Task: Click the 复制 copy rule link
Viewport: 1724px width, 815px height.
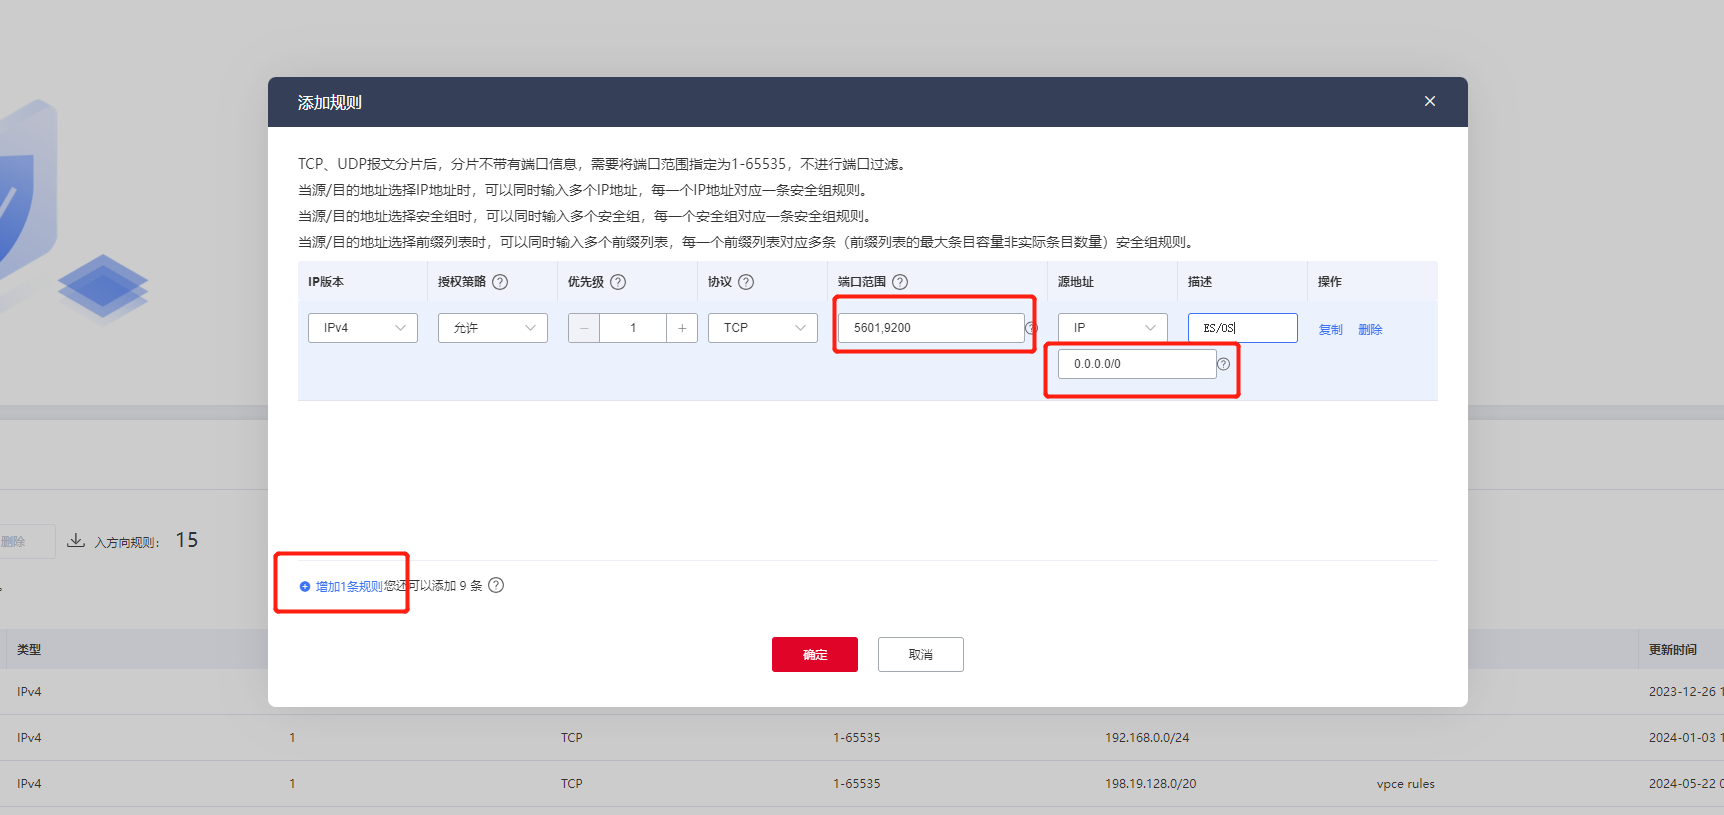Action: [1330, 329]
